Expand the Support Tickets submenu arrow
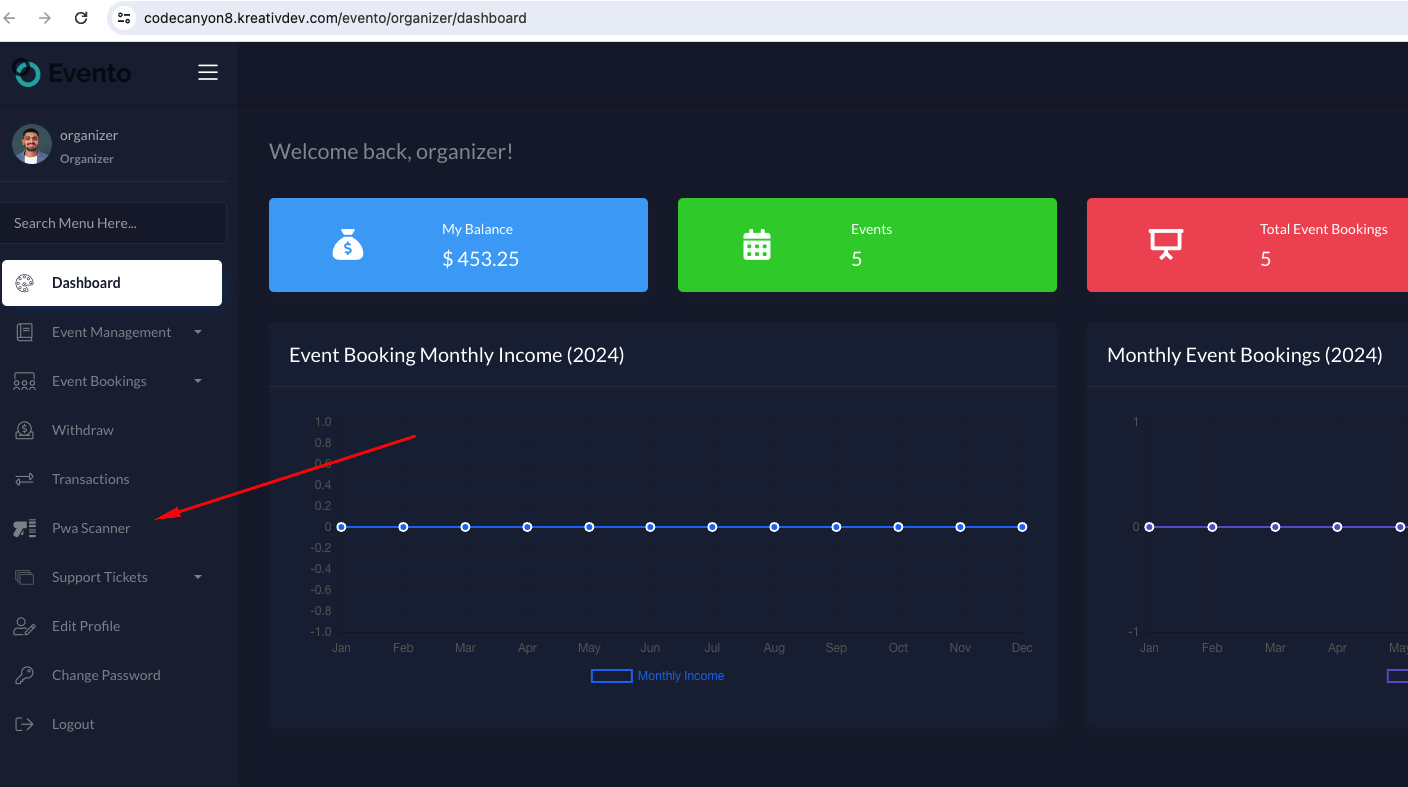The width and height of the screenshot is (1408, 787). click(198, 577)
